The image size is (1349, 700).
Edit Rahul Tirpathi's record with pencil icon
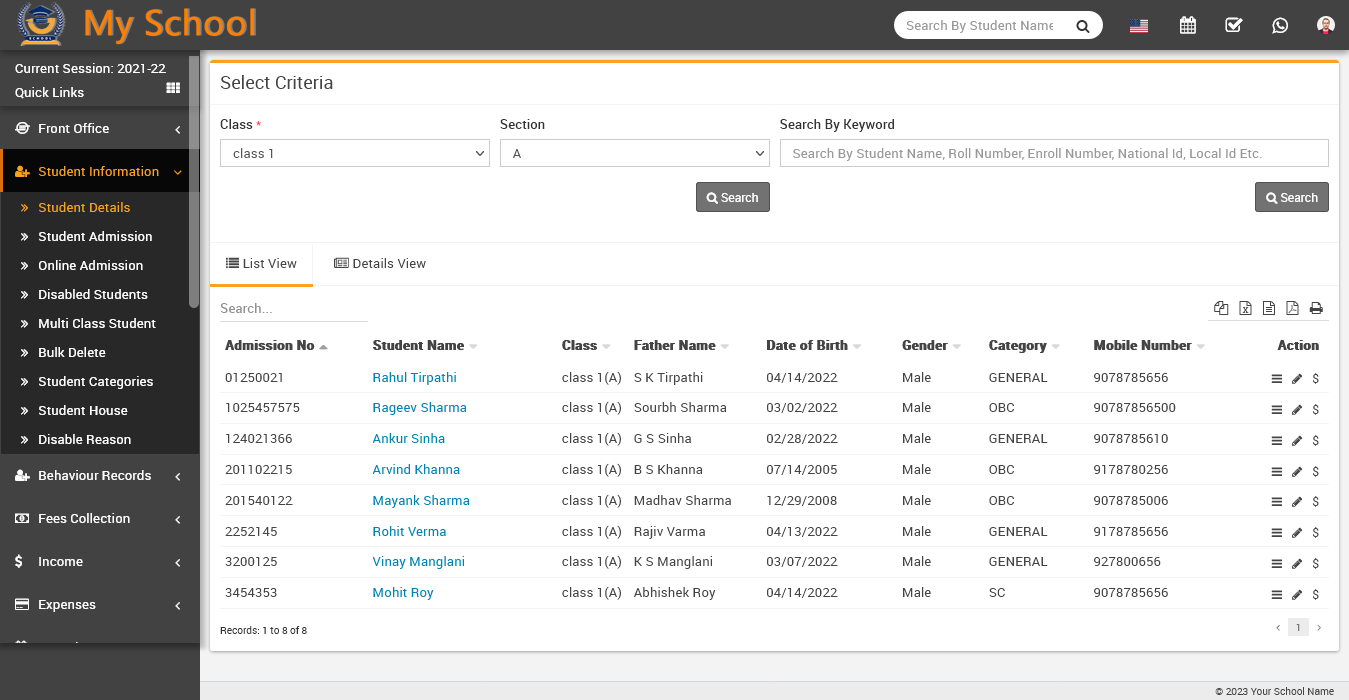pyautogui.click(x=1297, y=379)
